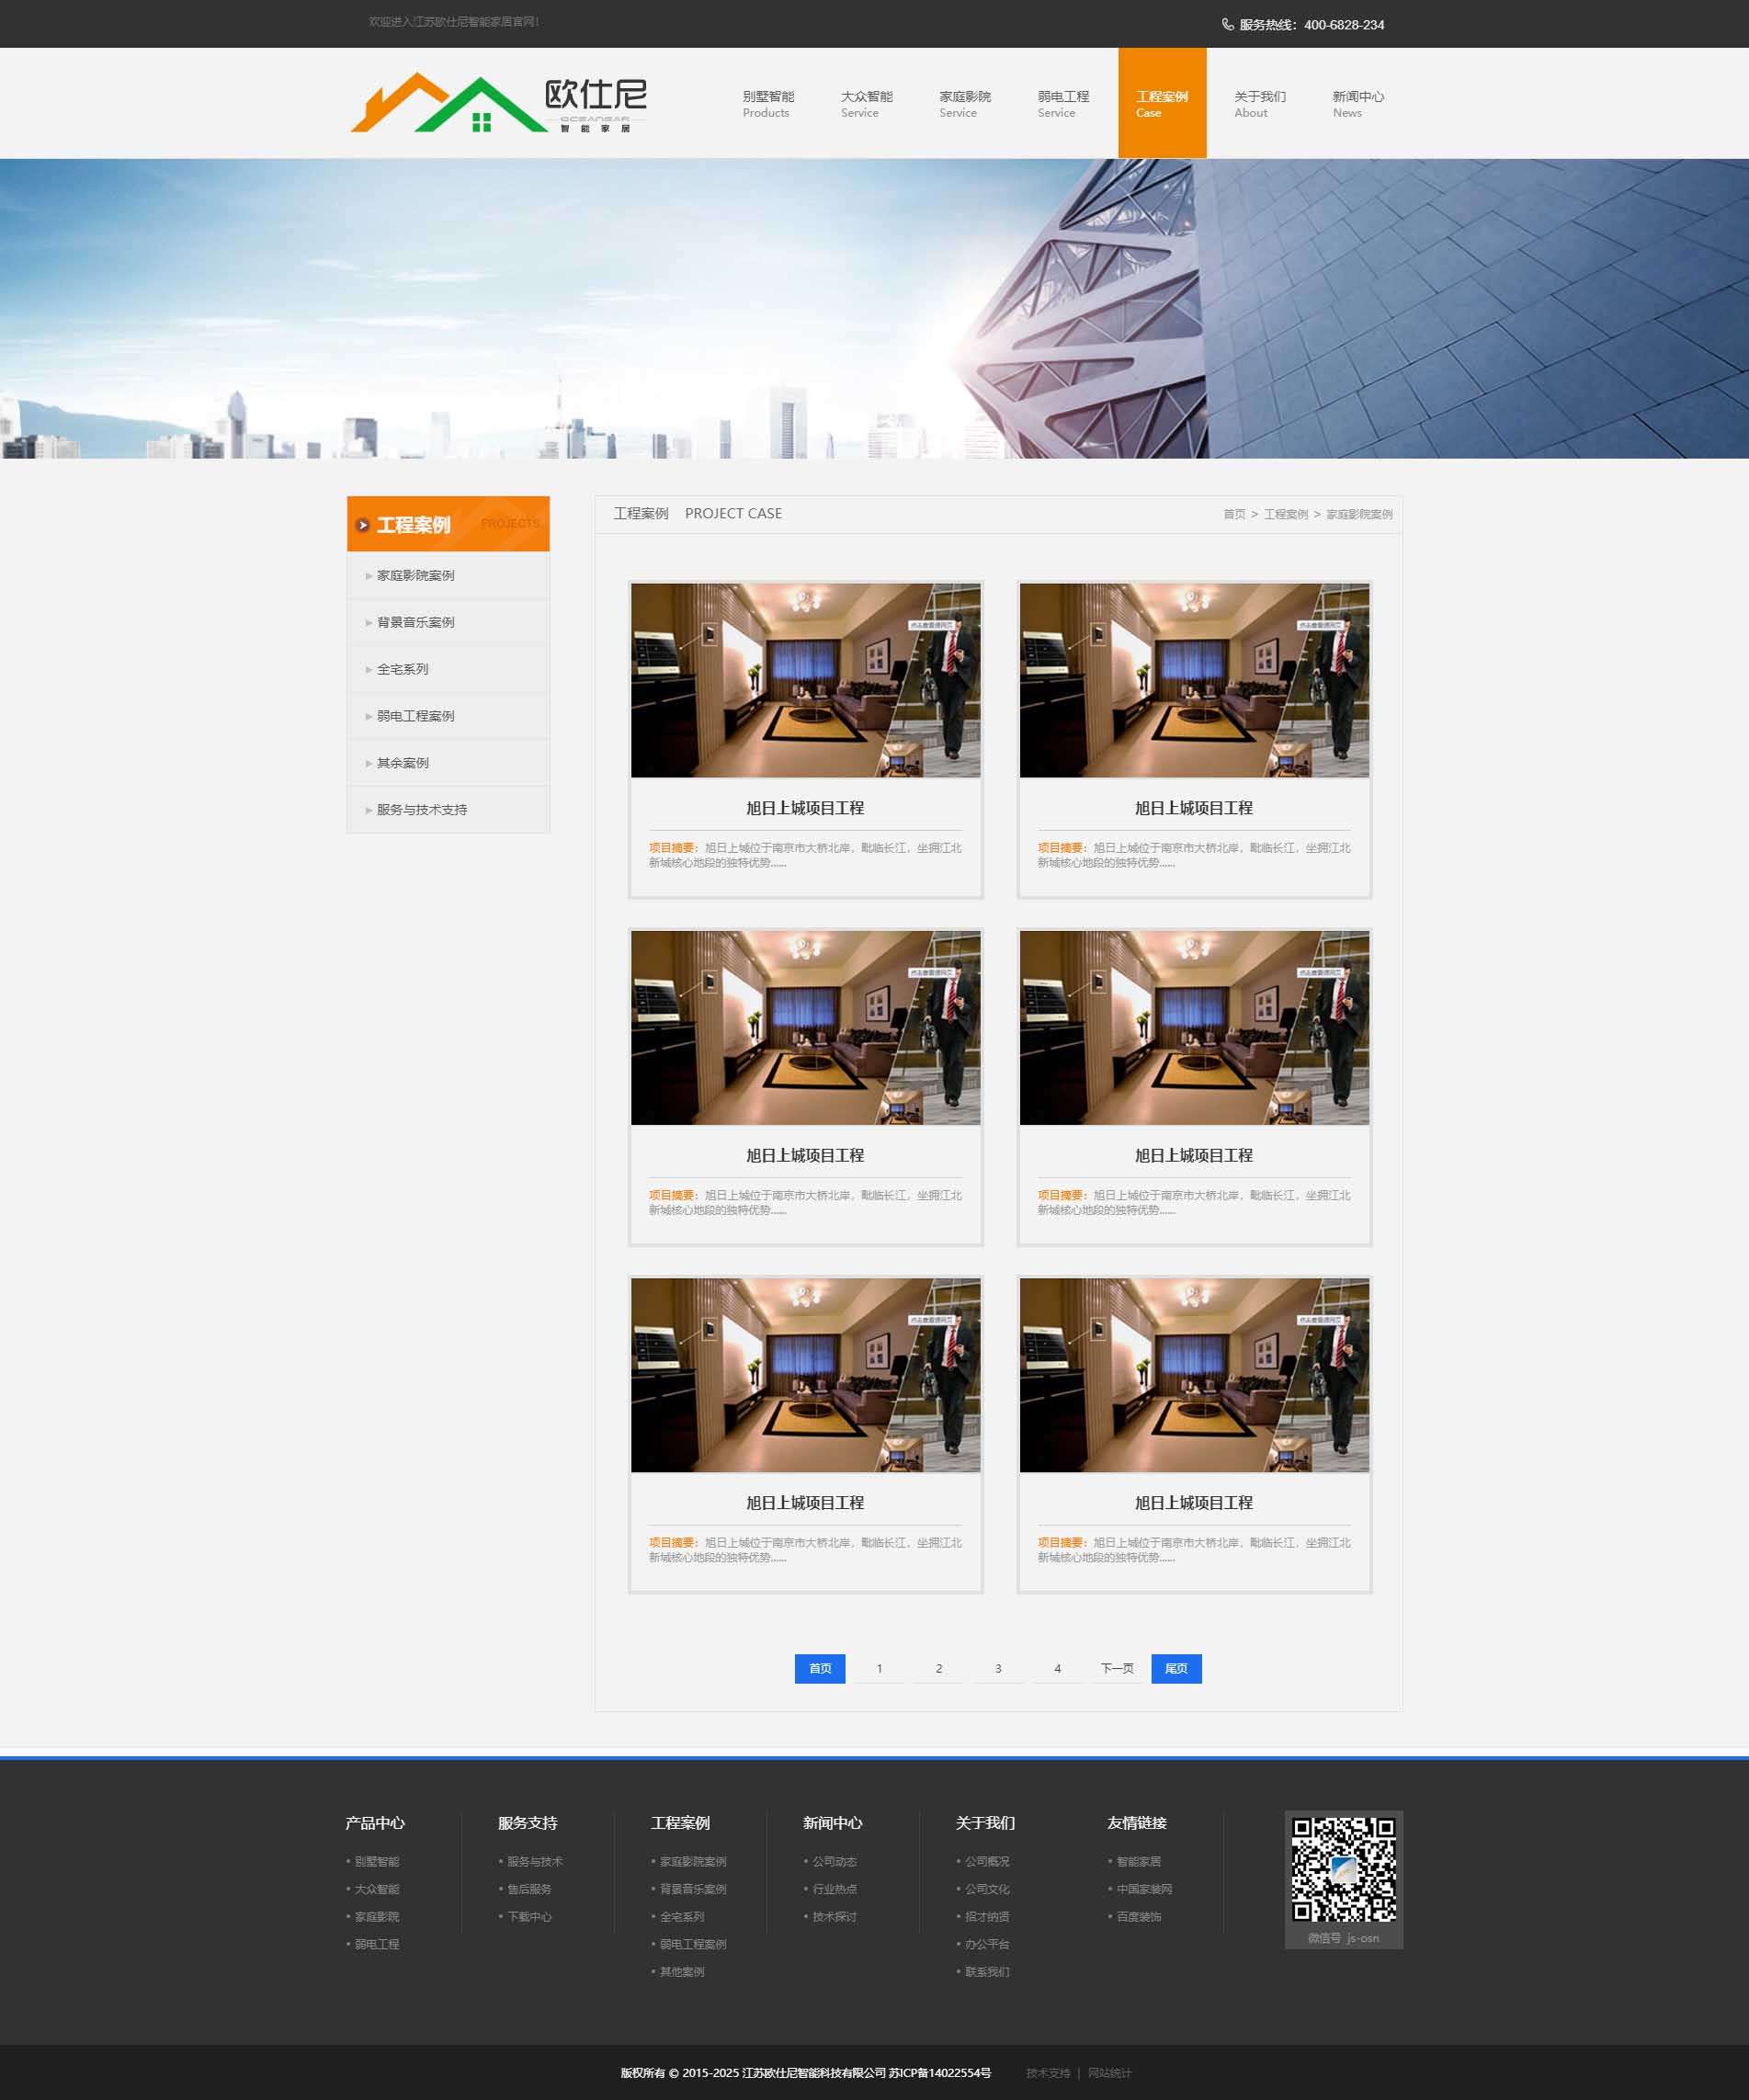Click 首页 in the breadcrumb trail
This screenshot has height=2100, width=1749.
[x=1234, y=514]
